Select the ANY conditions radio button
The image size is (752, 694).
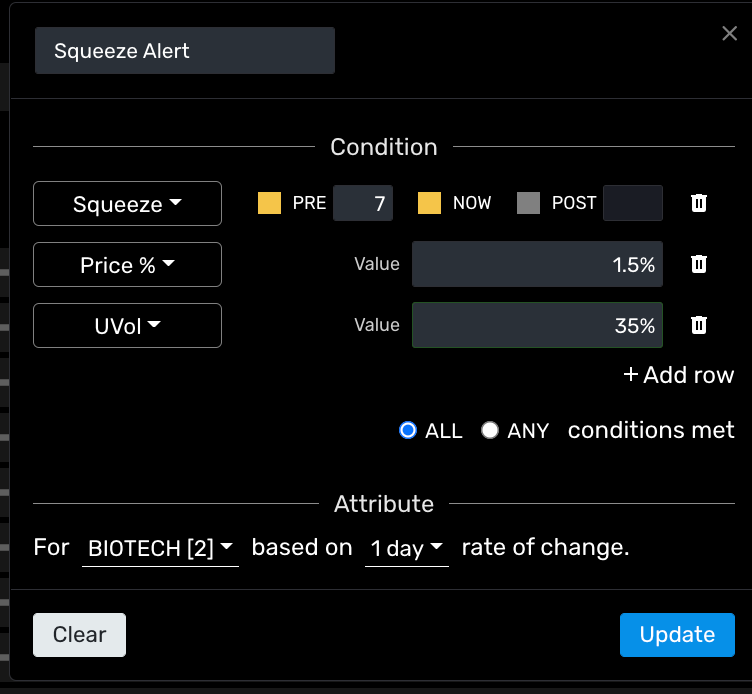tap(490, 430)
